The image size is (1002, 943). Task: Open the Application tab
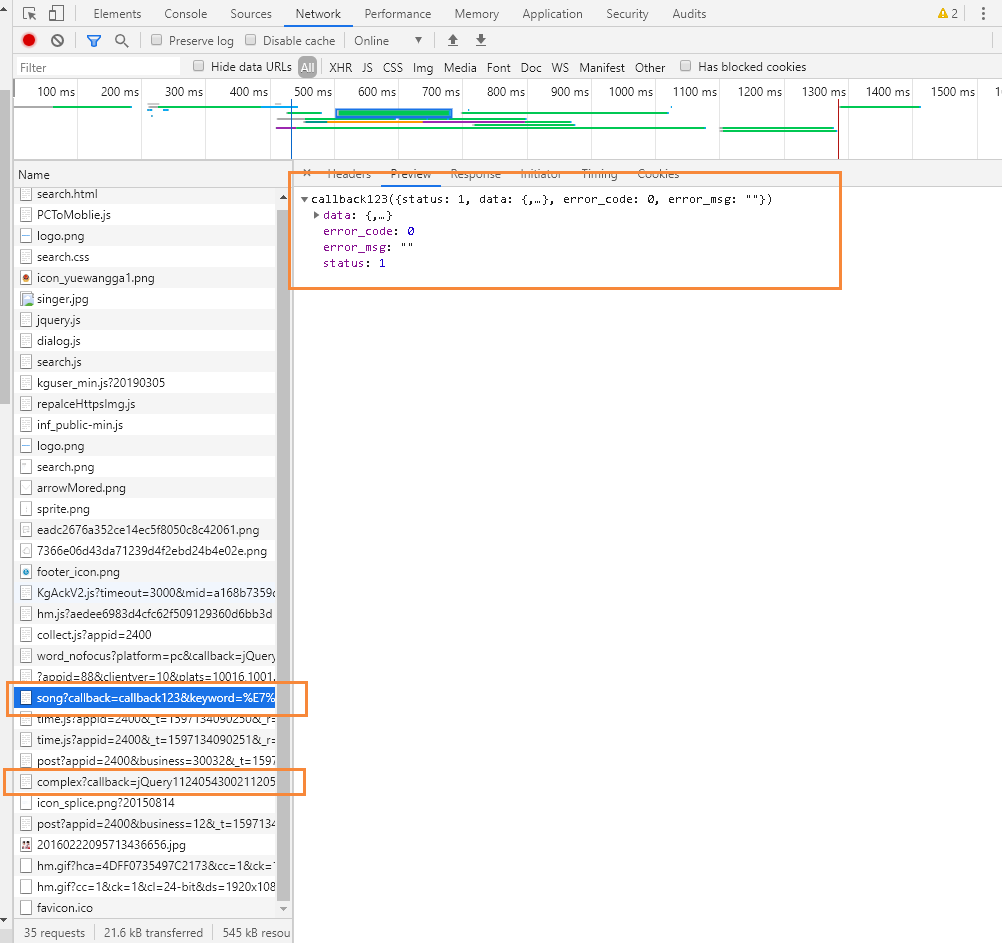click(553, 13)
